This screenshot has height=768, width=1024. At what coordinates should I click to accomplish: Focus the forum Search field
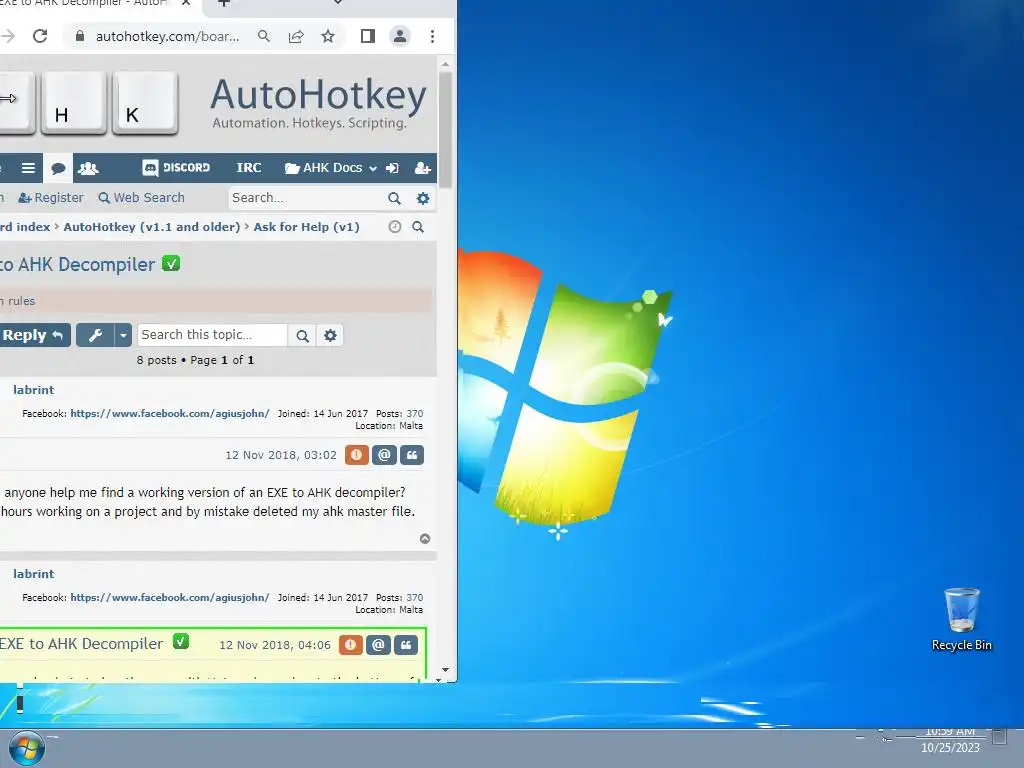[x=306, y=198]
